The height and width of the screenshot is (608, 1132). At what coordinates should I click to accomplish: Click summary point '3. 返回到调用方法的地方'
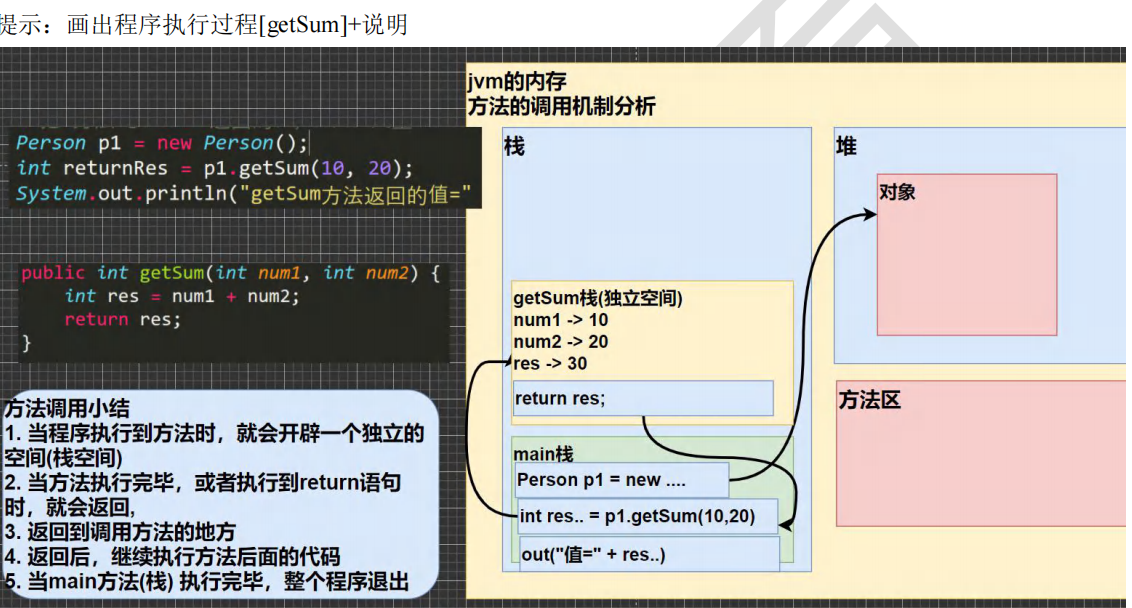click(121, 532)
